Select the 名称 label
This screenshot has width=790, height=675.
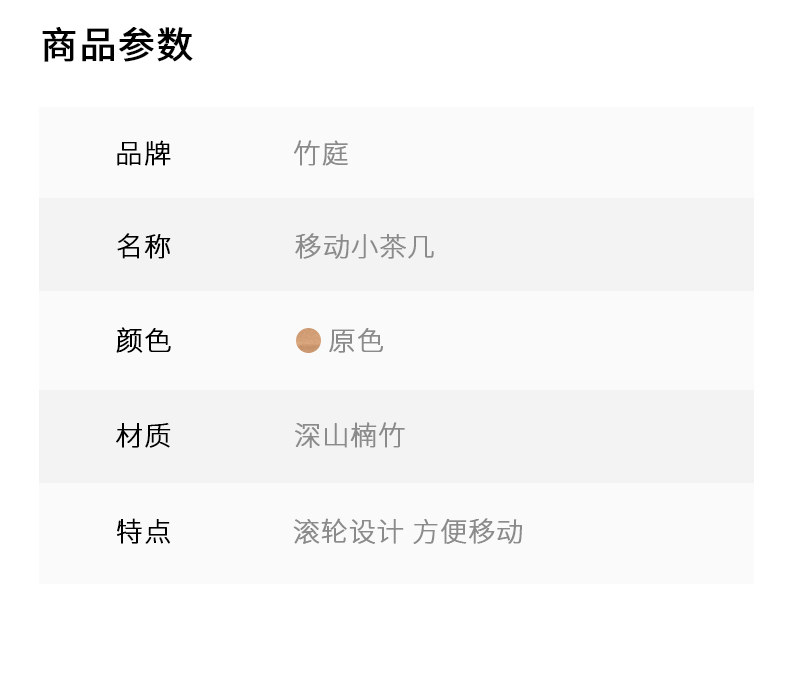[144, 246]
